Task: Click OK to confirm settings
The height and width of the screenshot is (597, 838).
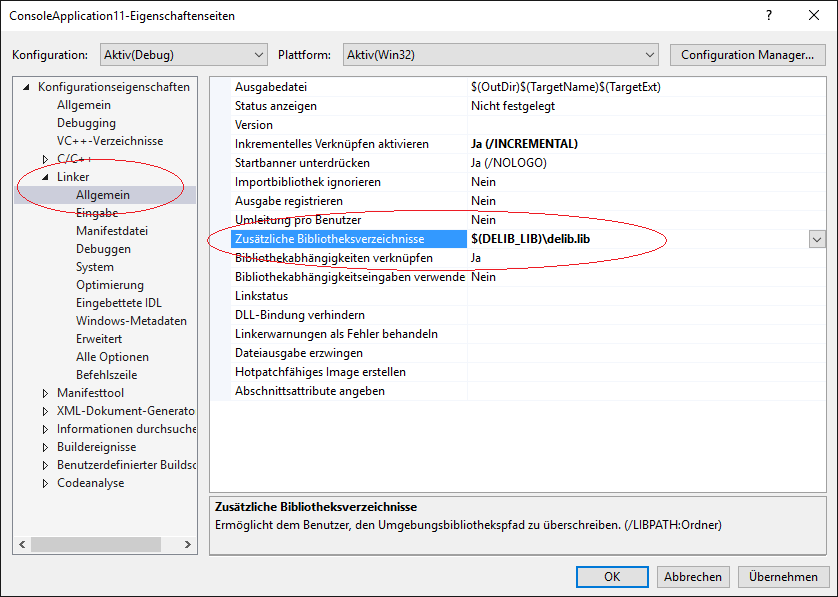Action: (x=612, y=577)
